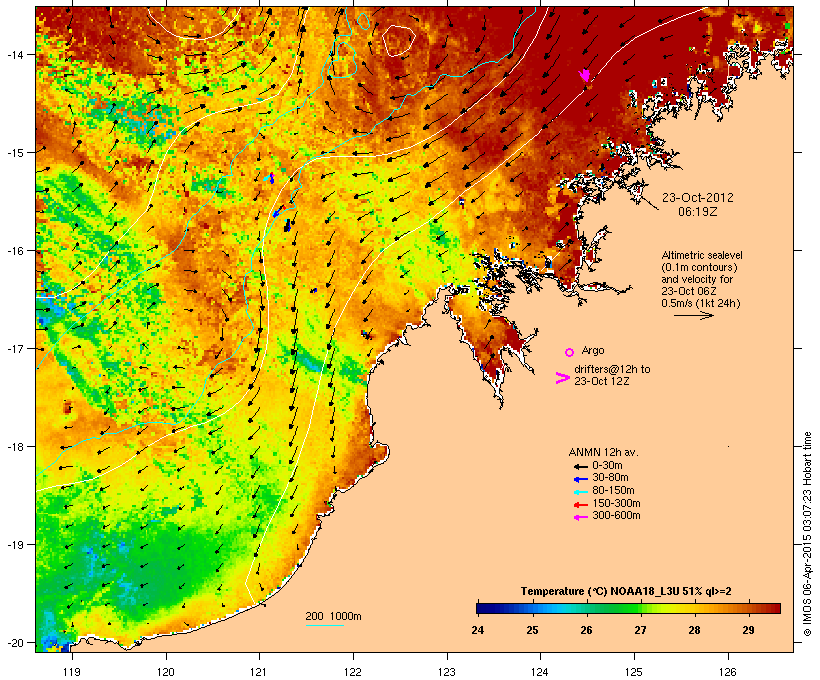This screenshot has height=680, width=820.
Task: Click the latitude axis label '-18'
Action: point(15,446)
